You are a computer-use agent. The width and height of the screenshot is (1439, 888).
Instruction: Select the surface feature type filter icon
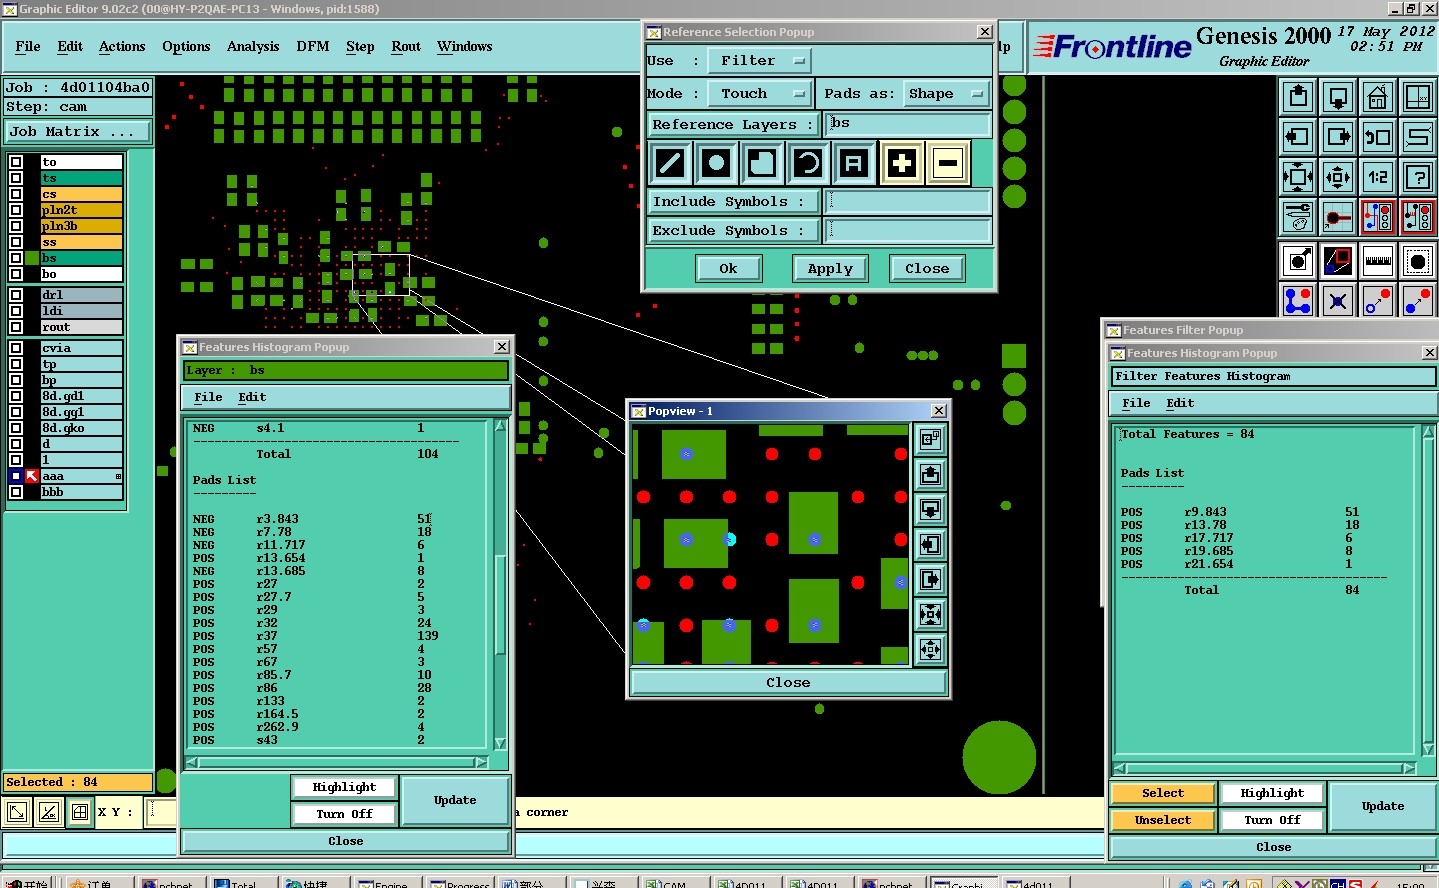762,162
